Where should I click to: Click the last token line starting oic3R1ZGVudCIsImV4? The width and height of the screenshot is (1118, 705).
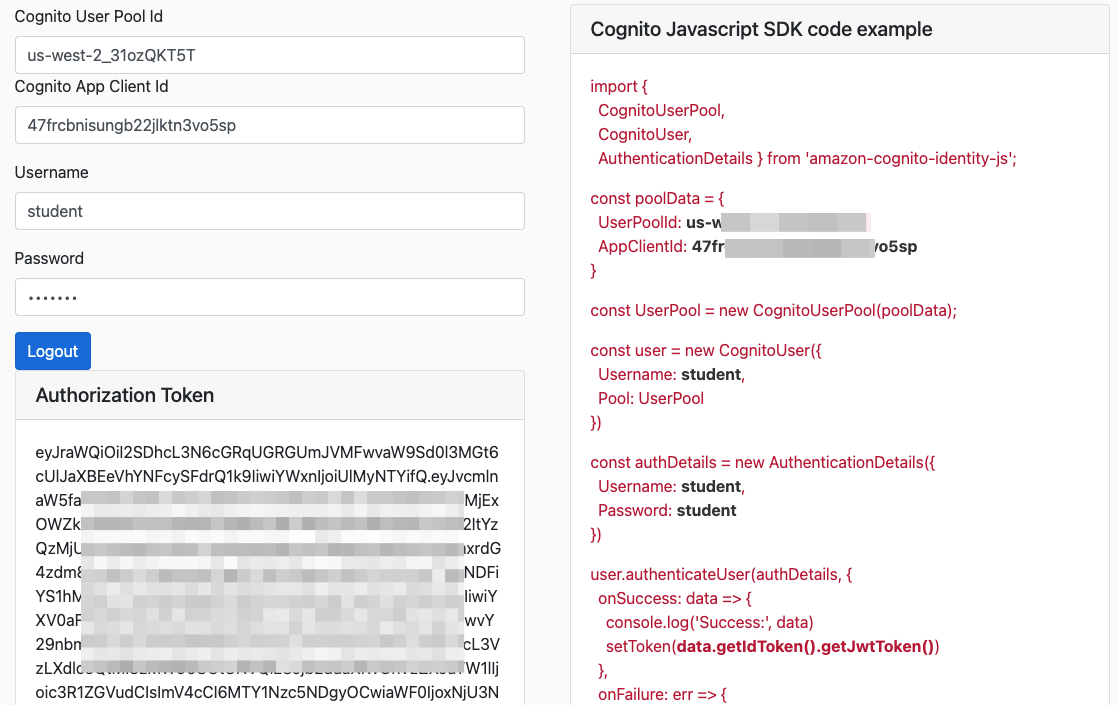click(267, 692)
